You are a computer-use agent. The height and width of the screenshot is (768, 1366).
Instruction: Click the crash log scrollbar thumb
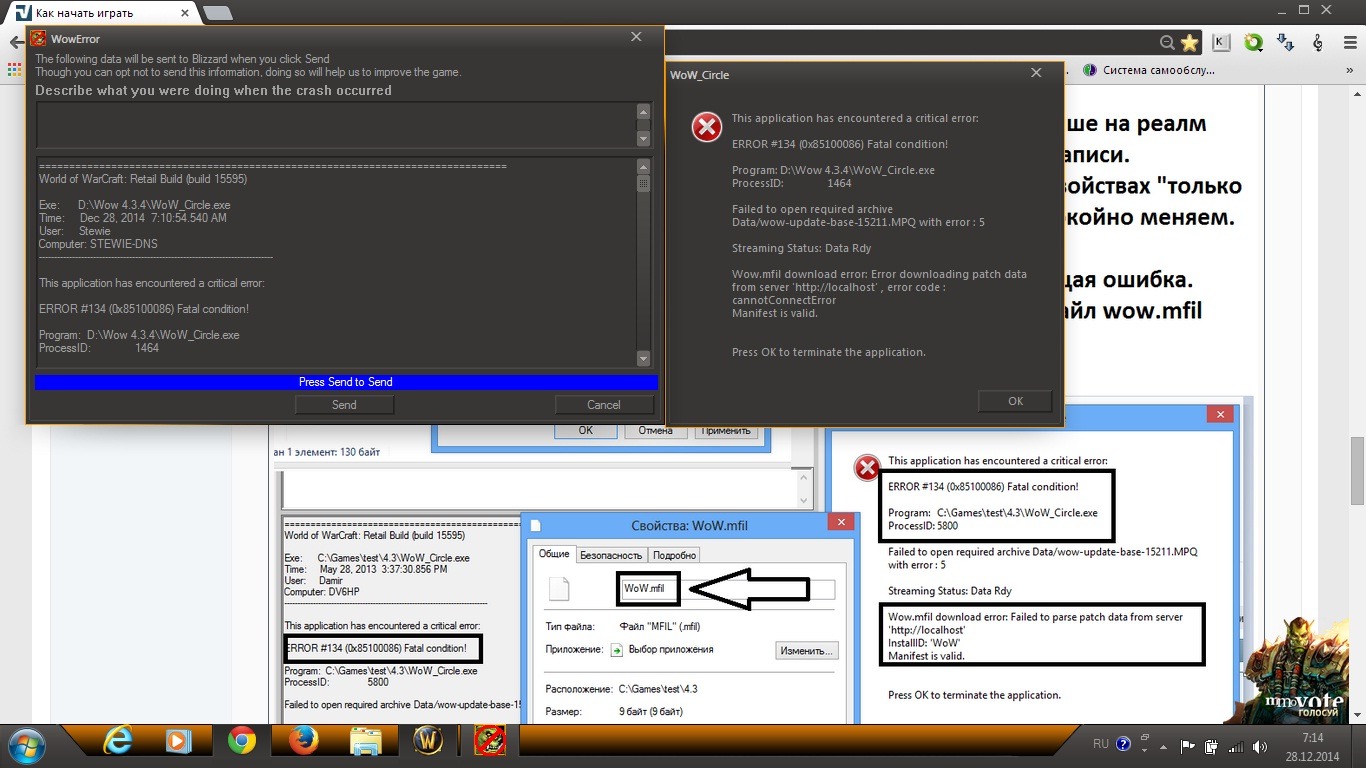coord(643,184)
